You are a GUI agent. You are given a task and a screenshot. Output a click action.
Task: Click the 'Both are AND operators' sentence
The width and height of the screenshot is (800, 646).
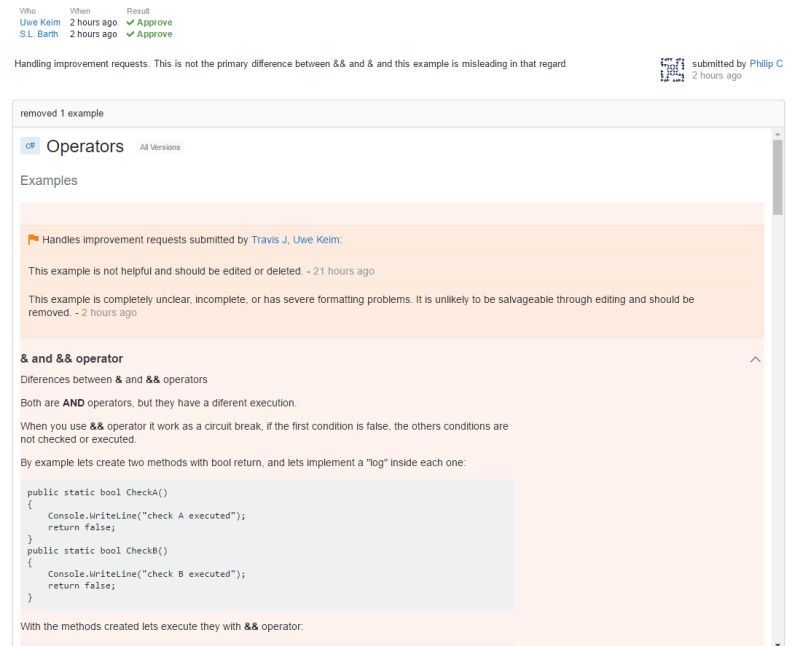coord(158,403)
